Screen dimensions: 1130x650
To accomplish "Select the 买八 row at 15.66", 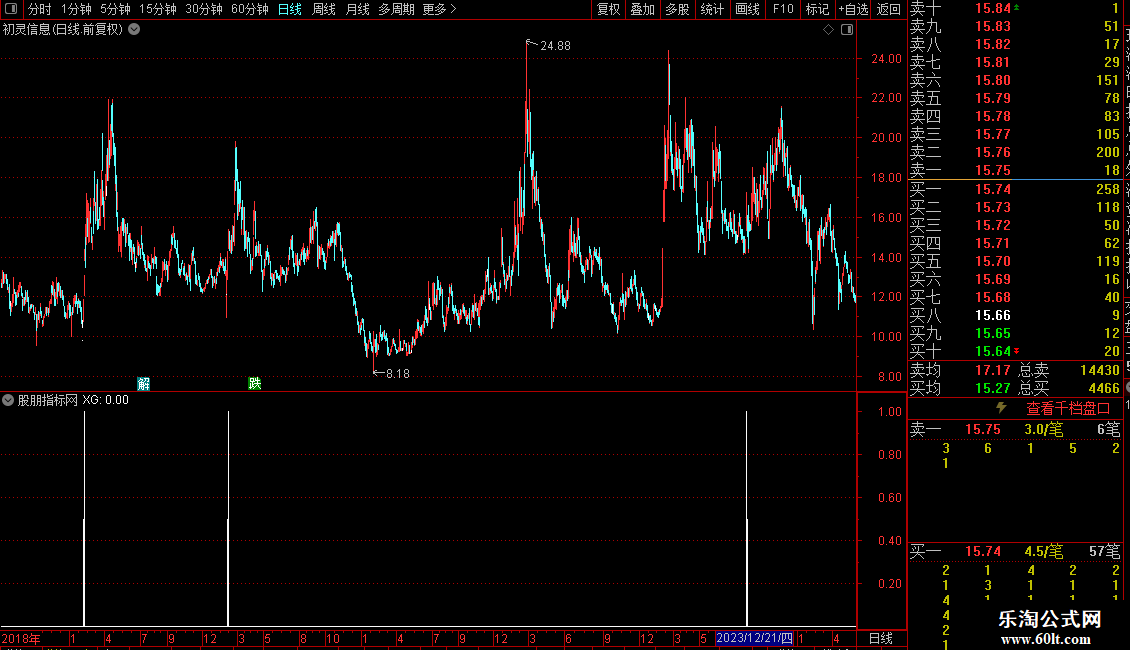I will tap(1015, 315).
